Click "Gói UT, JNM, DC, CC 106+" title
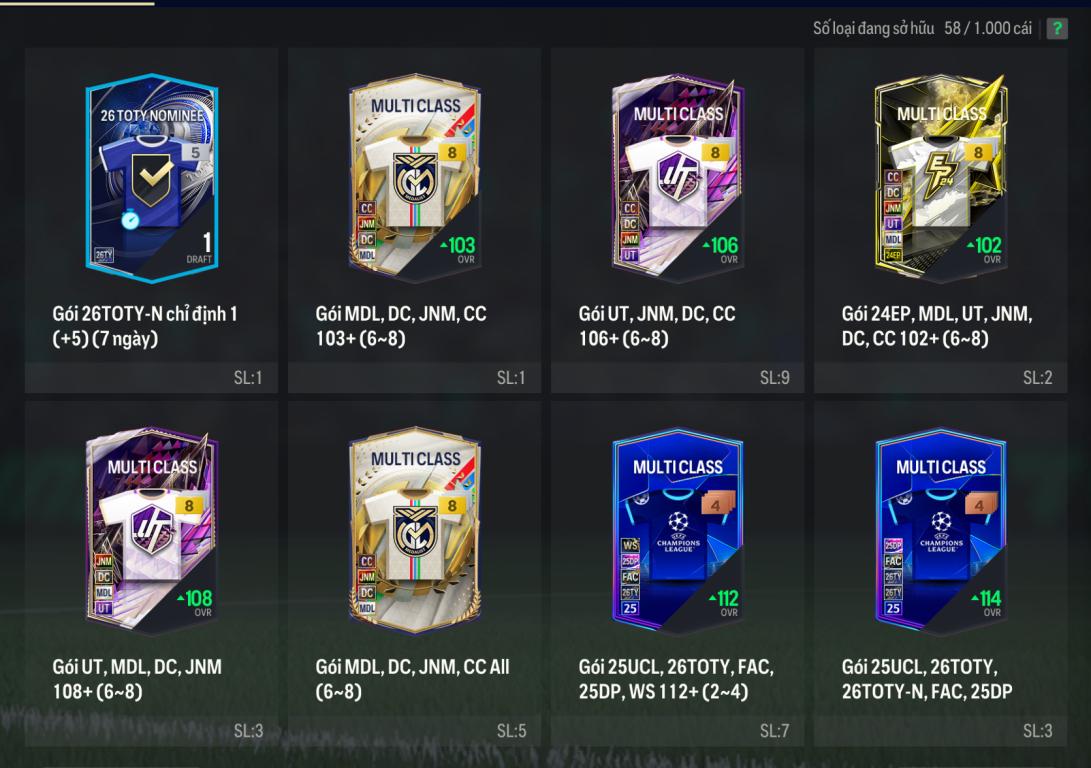The image size is (1091, 768). coord(657,326)
